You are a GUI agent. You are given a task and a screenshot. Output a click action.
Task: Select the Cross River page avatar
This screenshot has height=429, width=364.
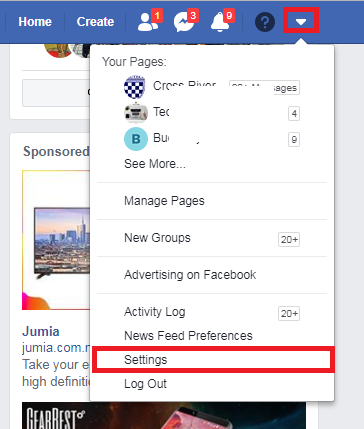tap(134, 87)
